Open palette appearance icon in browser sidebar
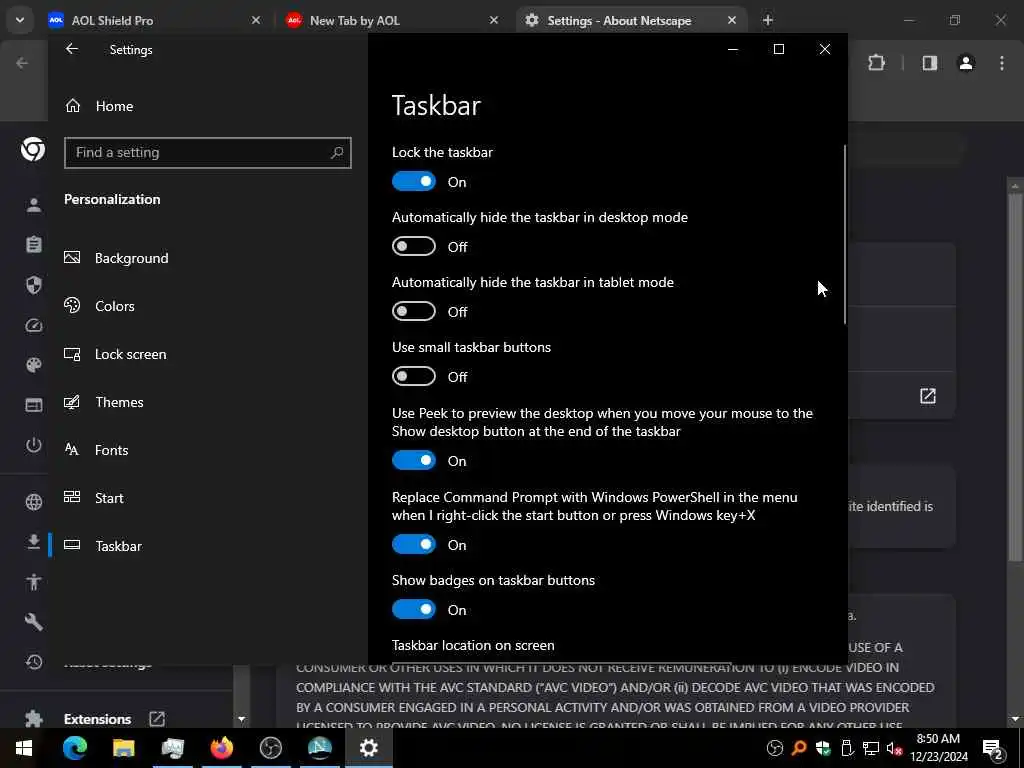 34,364
